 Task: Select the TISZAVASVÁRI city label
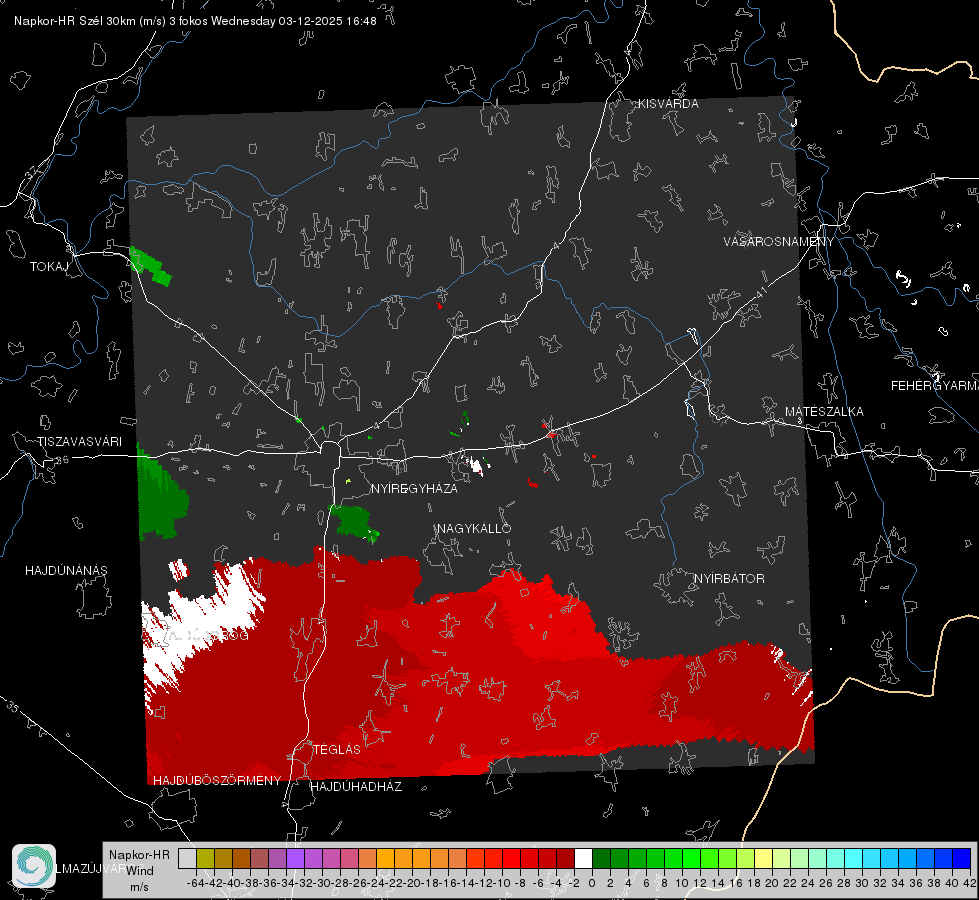79,442
